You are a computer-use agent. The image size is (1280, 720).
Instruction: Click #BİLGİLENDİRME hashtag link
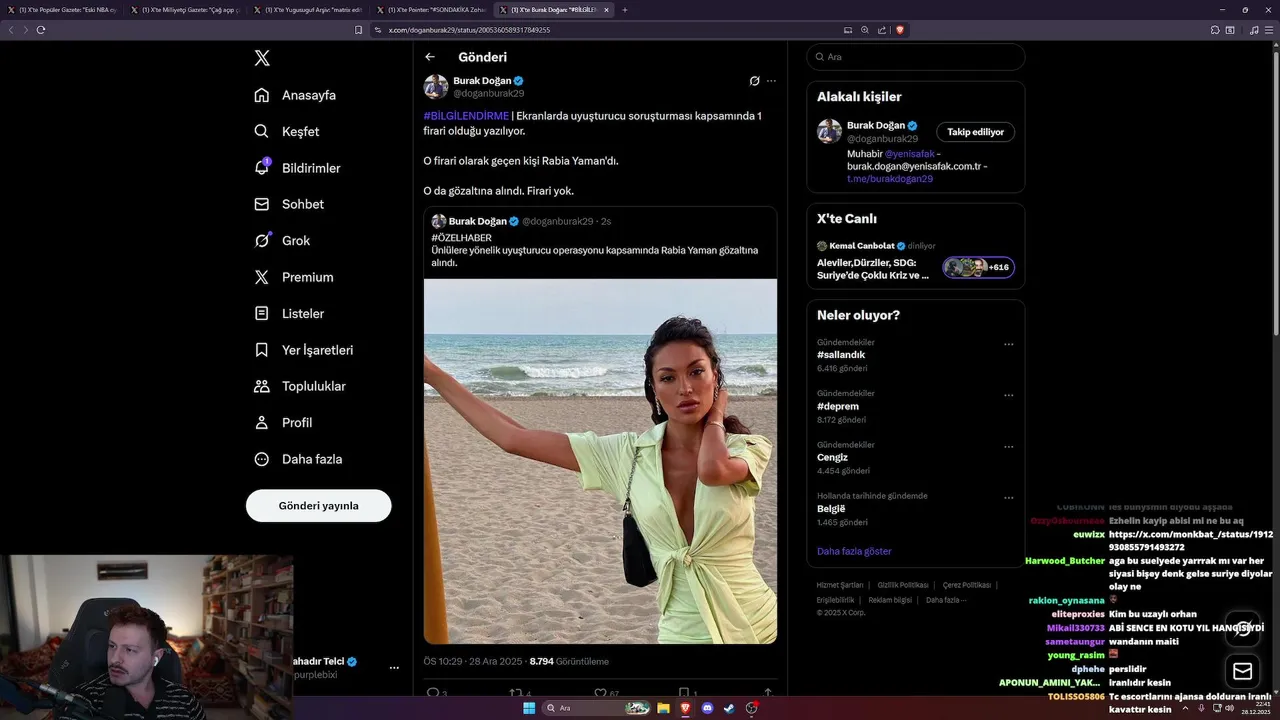tap(466, 116)
